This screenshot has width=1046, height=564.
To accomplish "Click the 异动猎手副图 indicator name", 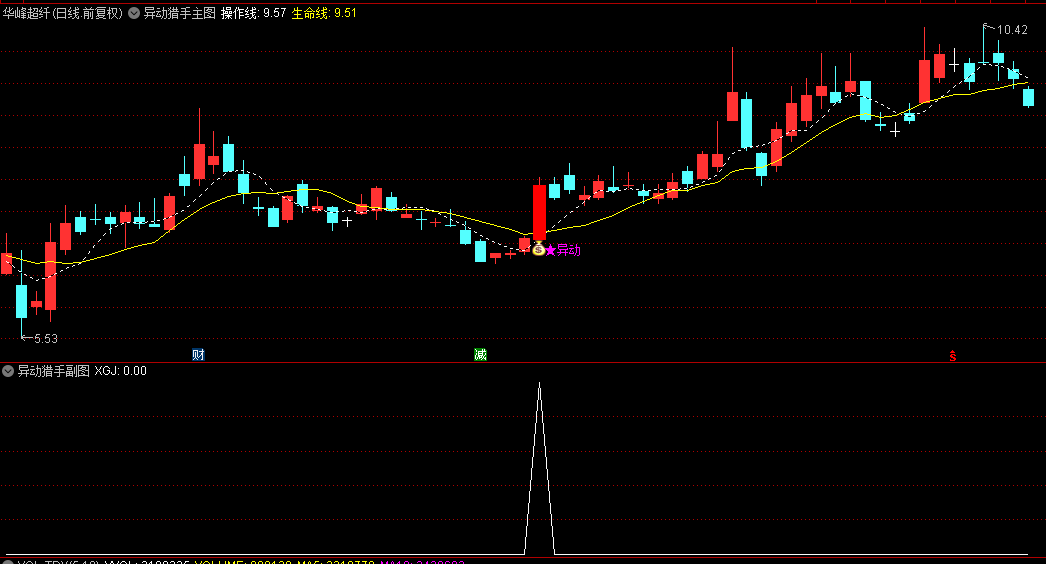I will pyautogui.click(x=53, y=371).
